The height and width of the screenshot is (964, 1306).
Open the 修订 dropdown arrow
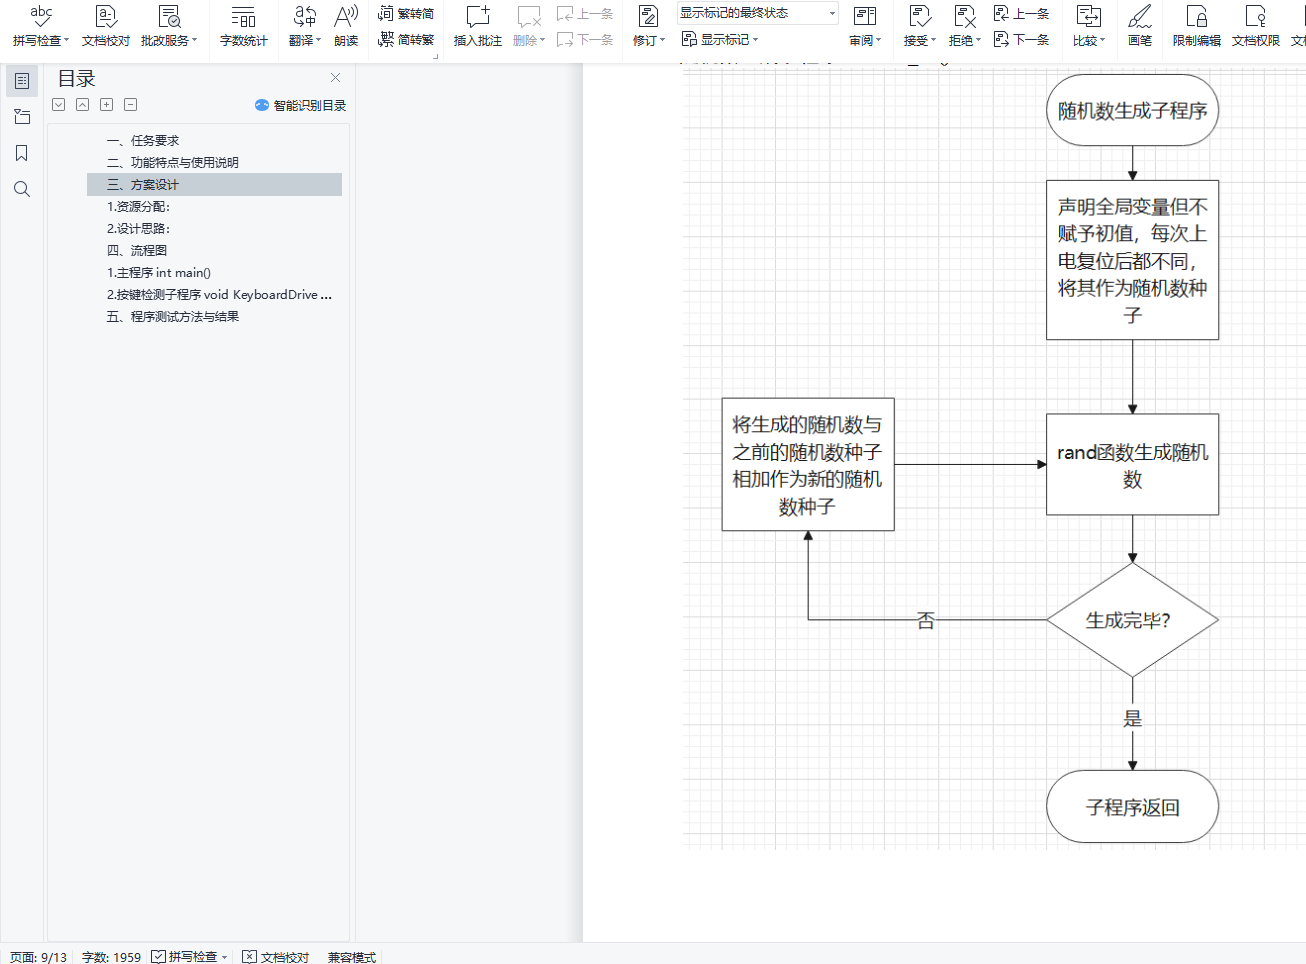click(x=663, y=41)
